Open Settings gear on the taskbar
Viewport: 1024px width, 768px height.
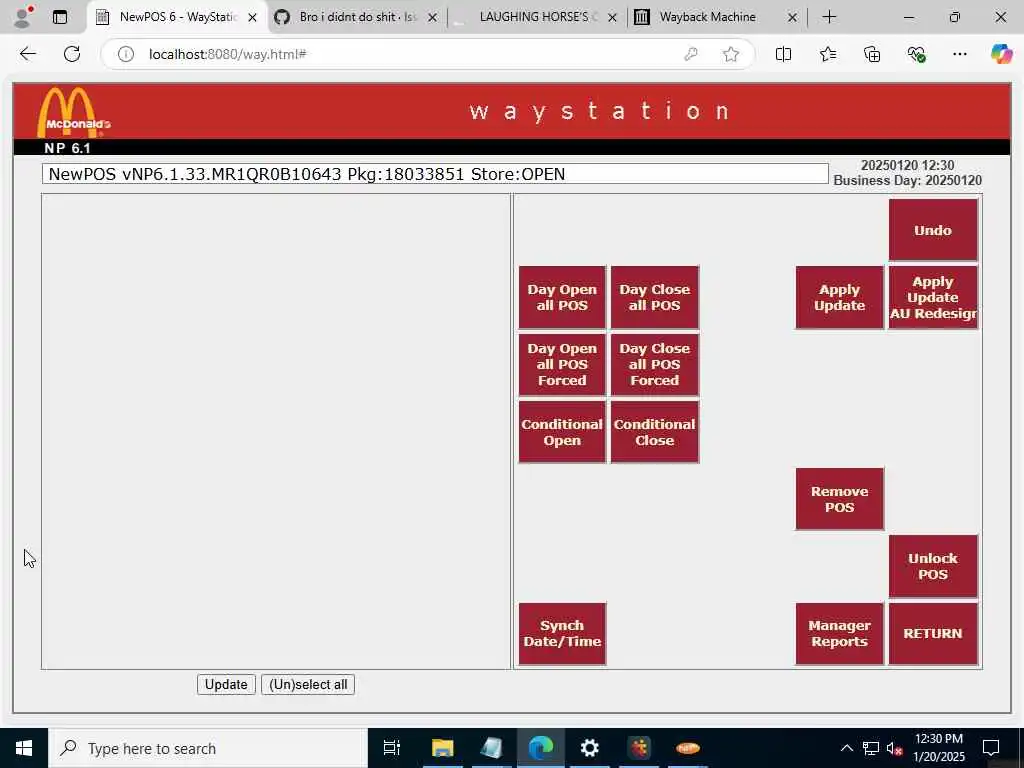[x=590, y=748]
